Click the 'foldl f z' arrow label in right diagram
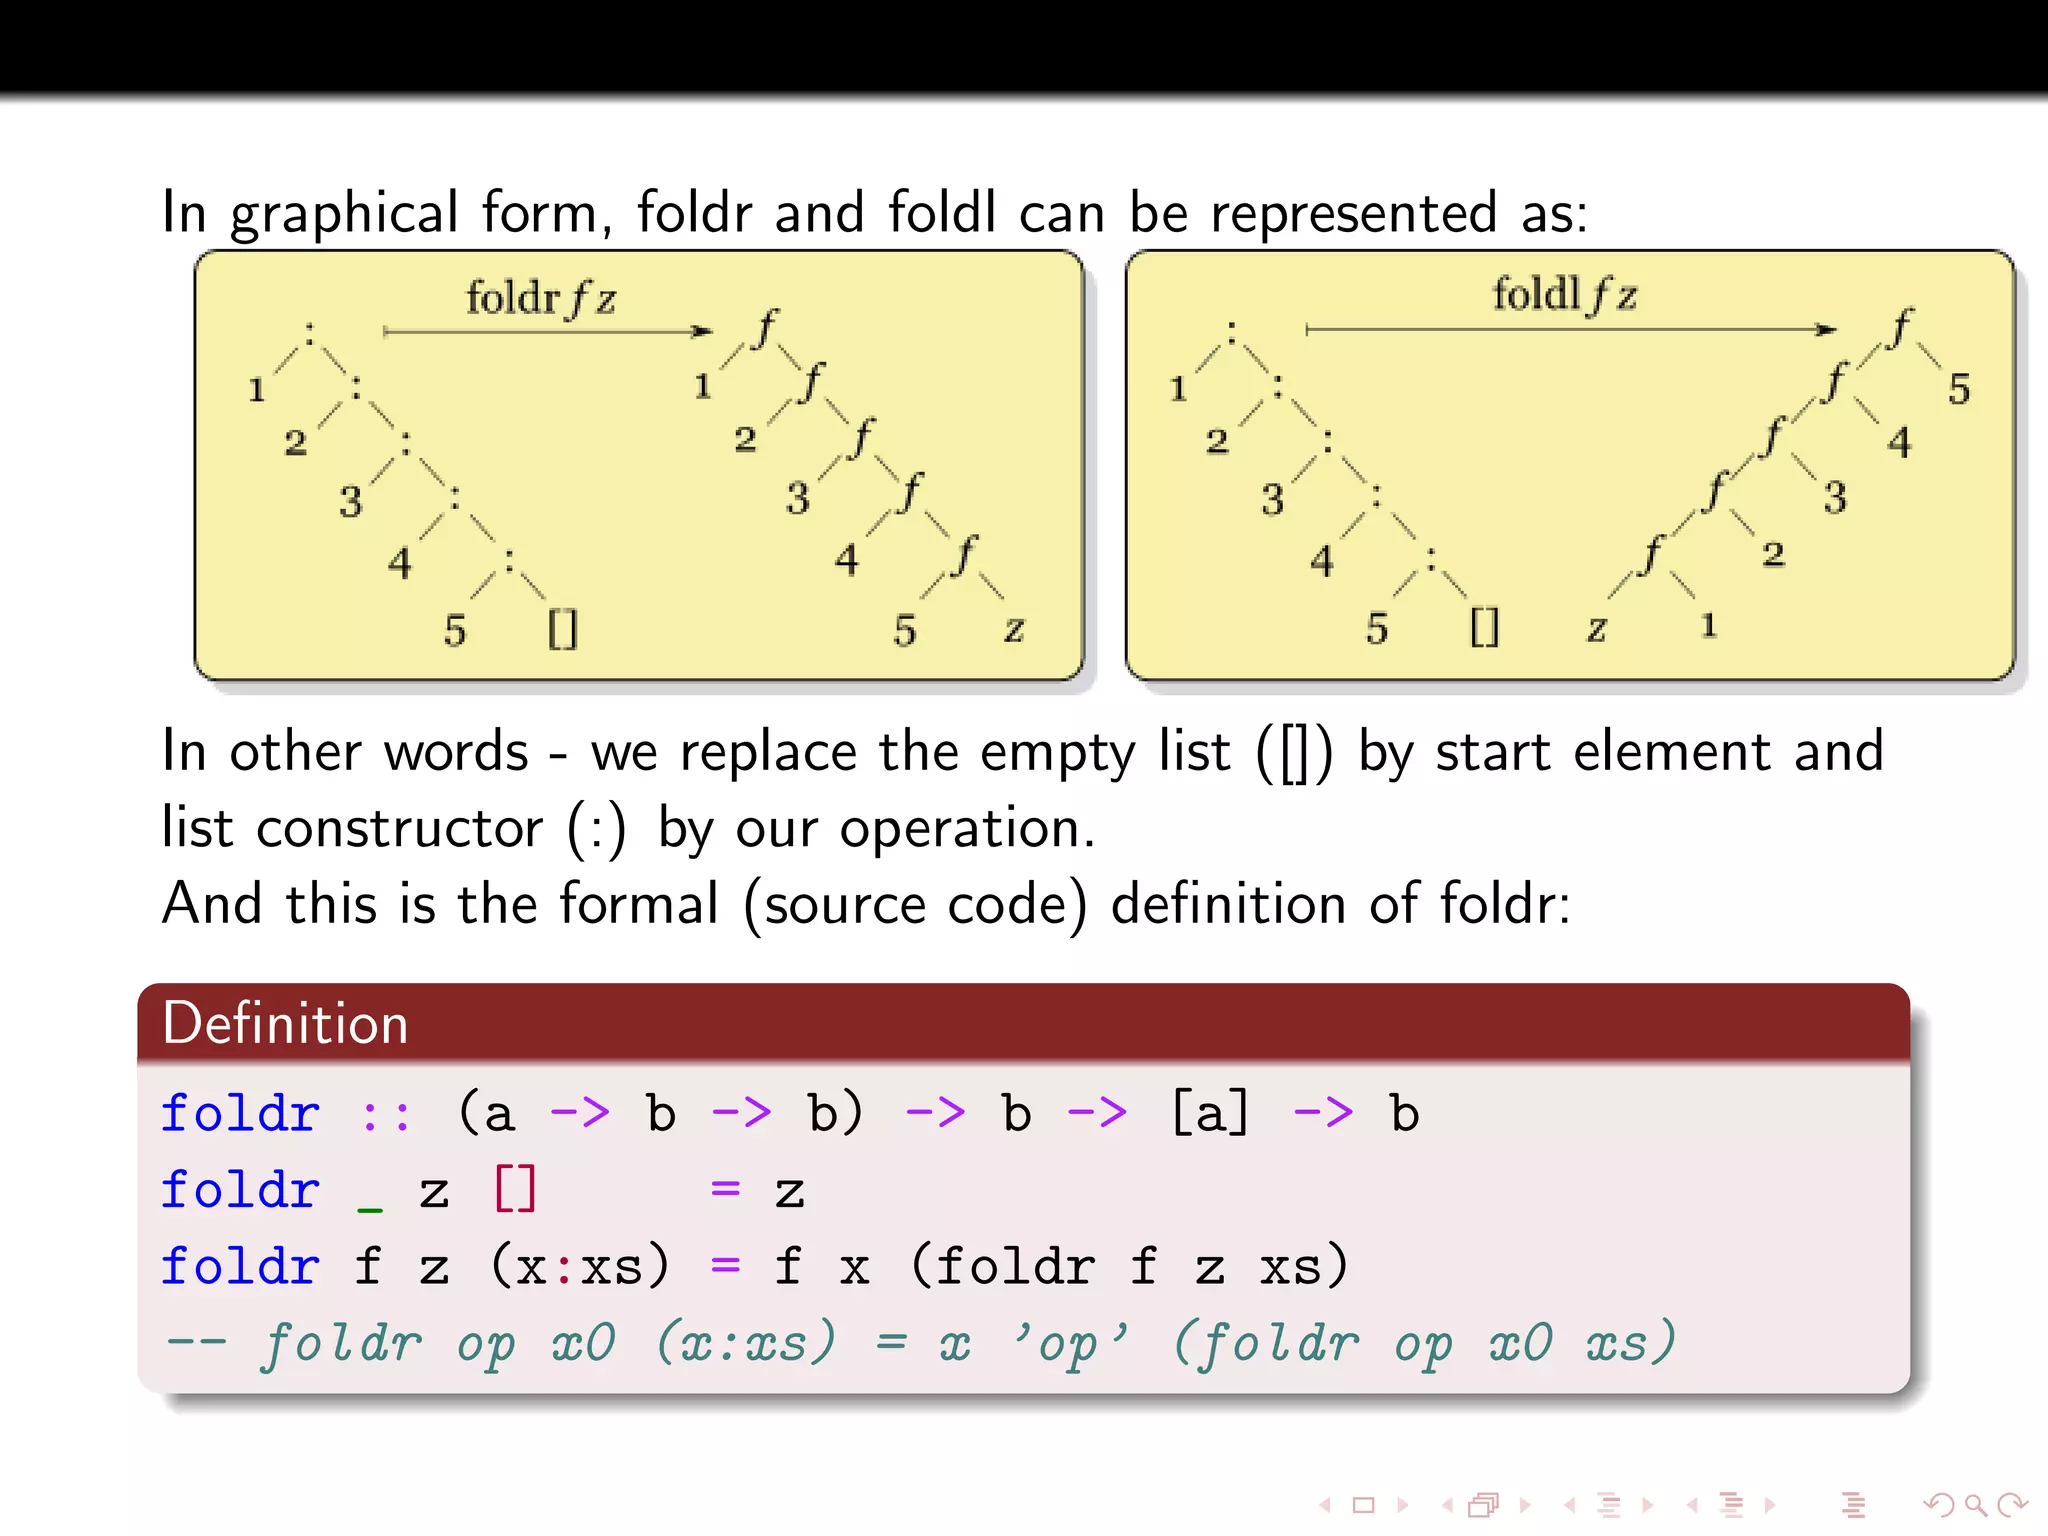This screenshot has width=2048, height=1536. [x=1565, y=295]
